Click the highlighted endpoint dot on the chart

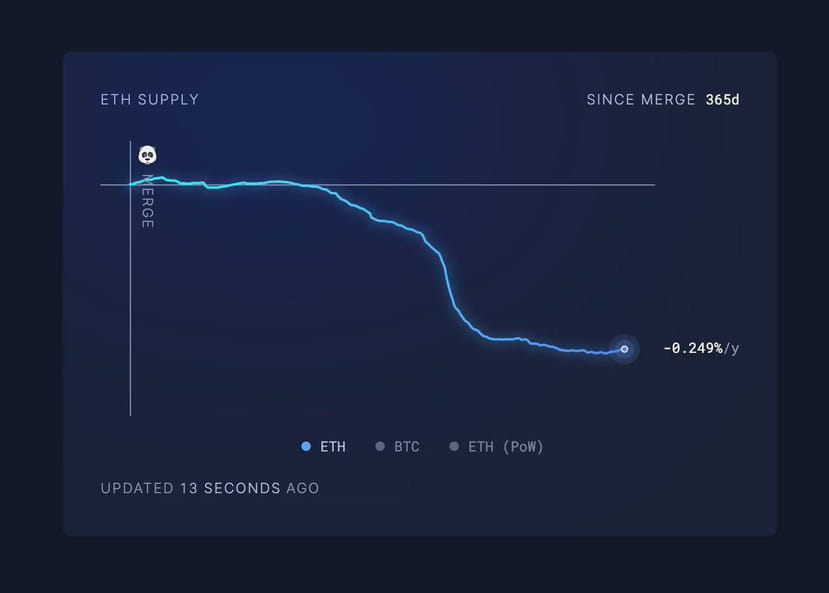click(623, 349)
